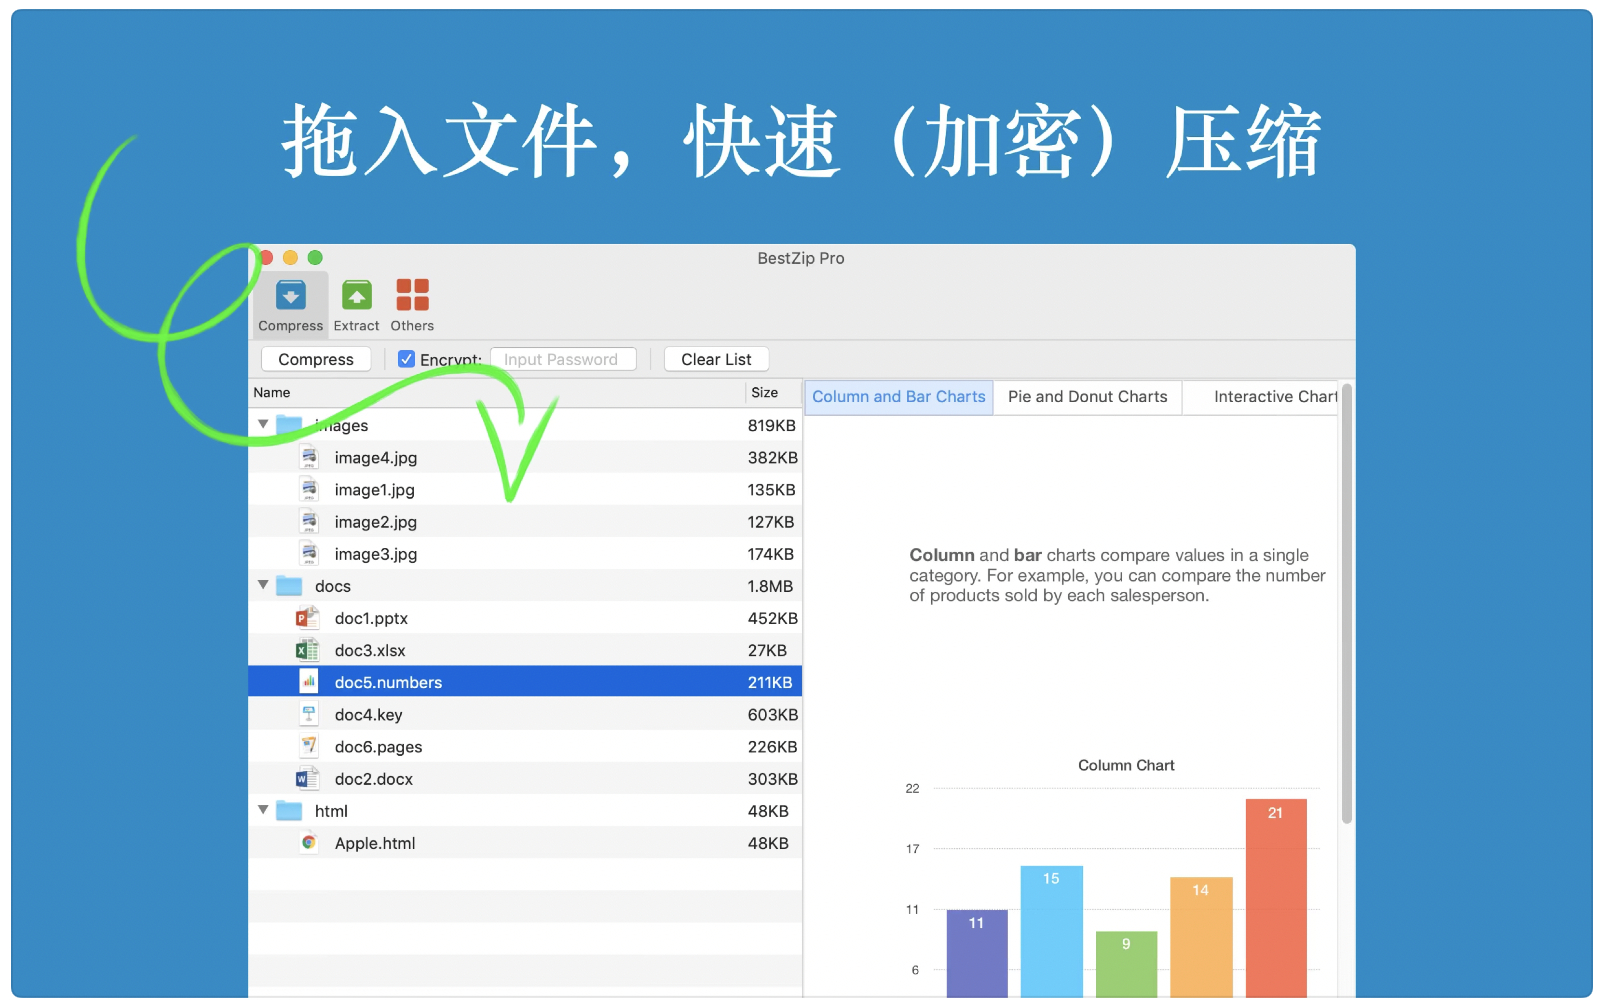Image resolution: width=1604 pixels, height=1008 pixels.
Task: Select the doc4.key file name
Action: click(368, 714)
